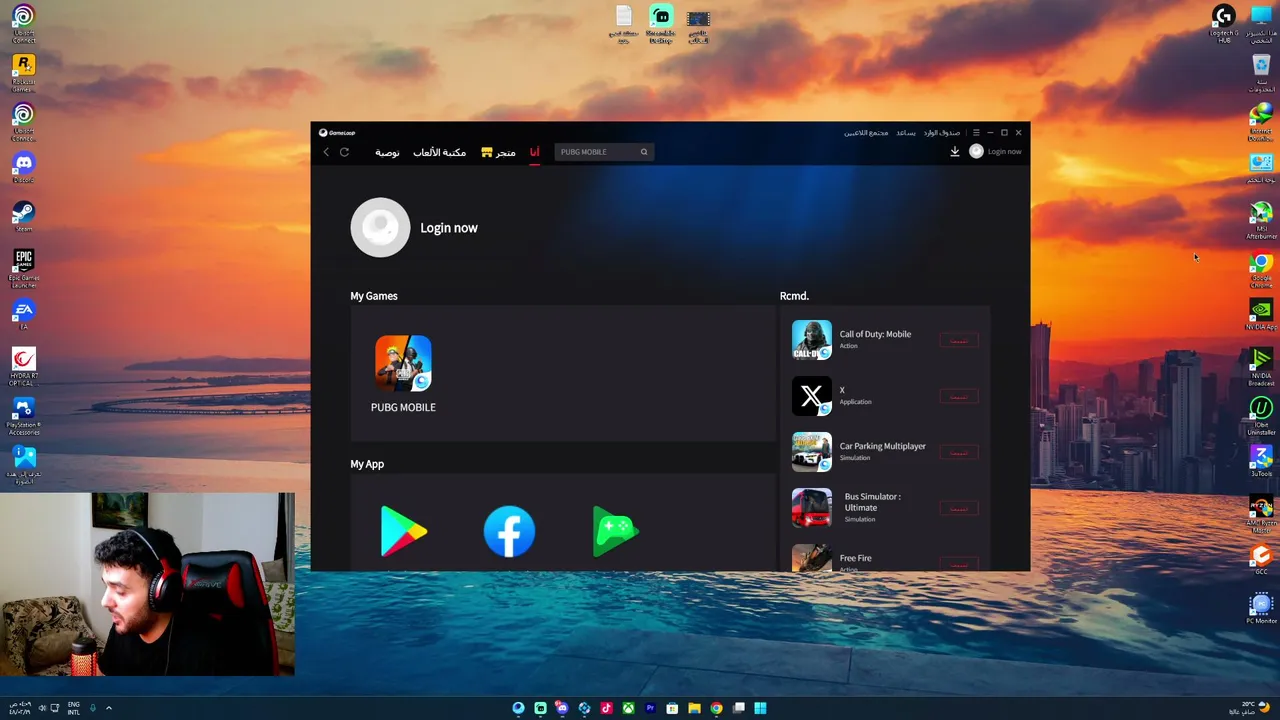
Task: Open IObit Uninstaller shortcut
Action: [1261, 416]
